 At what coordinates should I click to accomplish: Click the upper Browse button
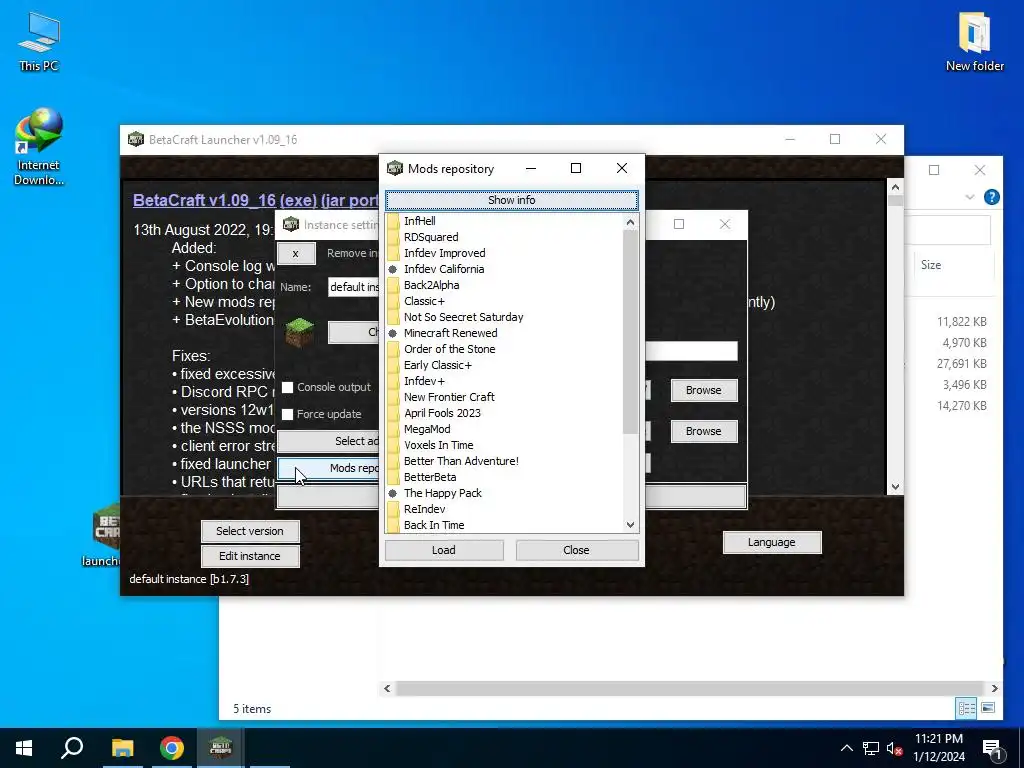click(x=704, y=390)
